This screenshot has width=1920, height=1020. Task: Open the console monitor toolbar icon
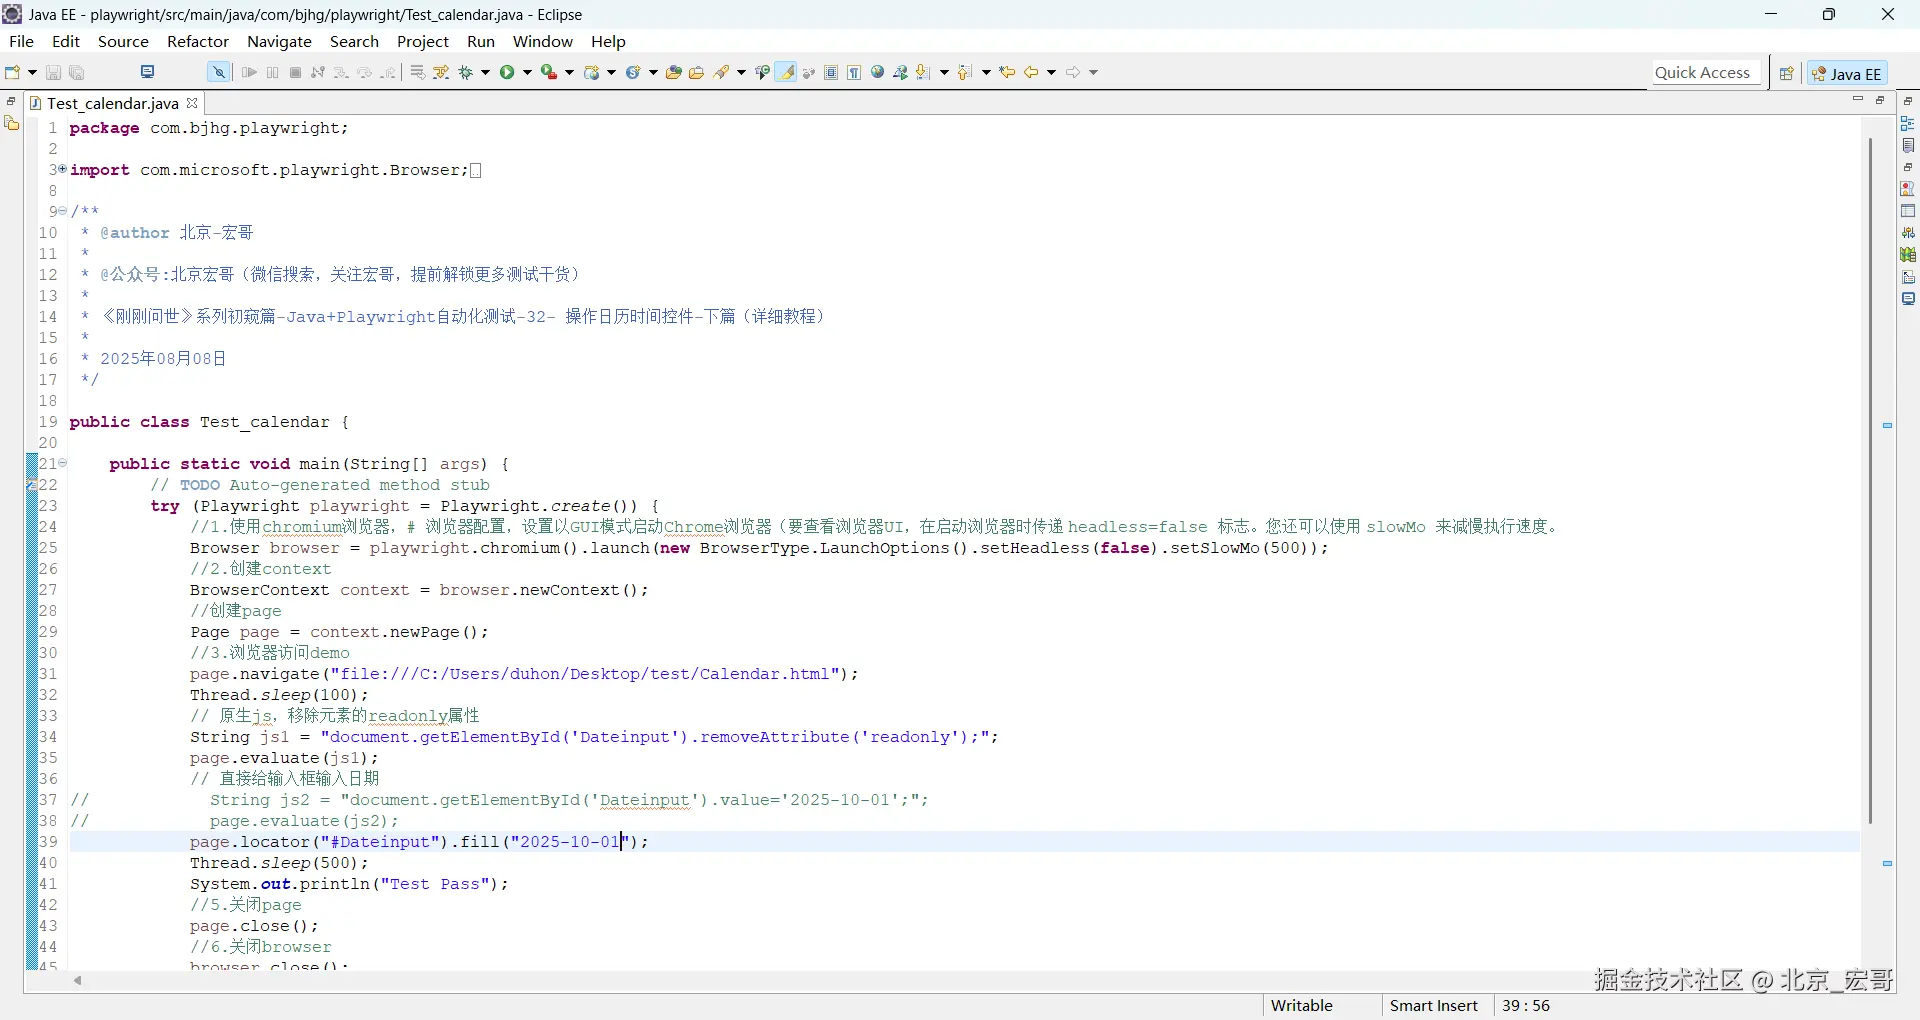(148, 72)
